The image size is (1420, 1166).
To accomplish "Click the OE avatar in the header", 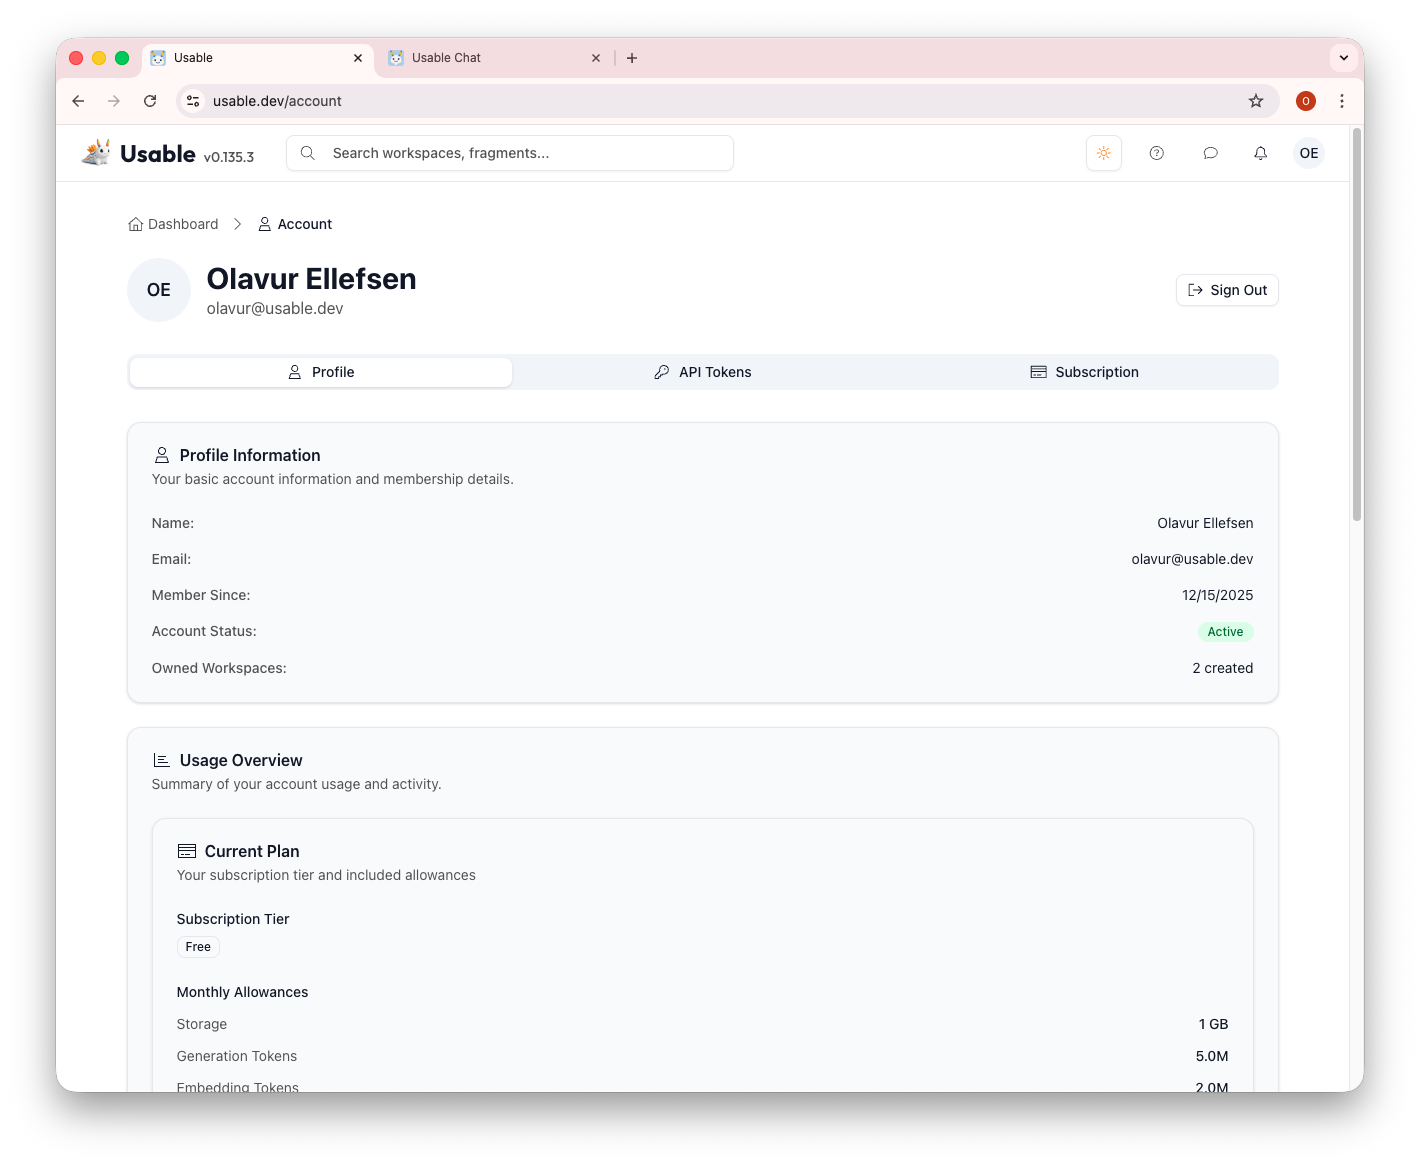I will [1309, 153].
